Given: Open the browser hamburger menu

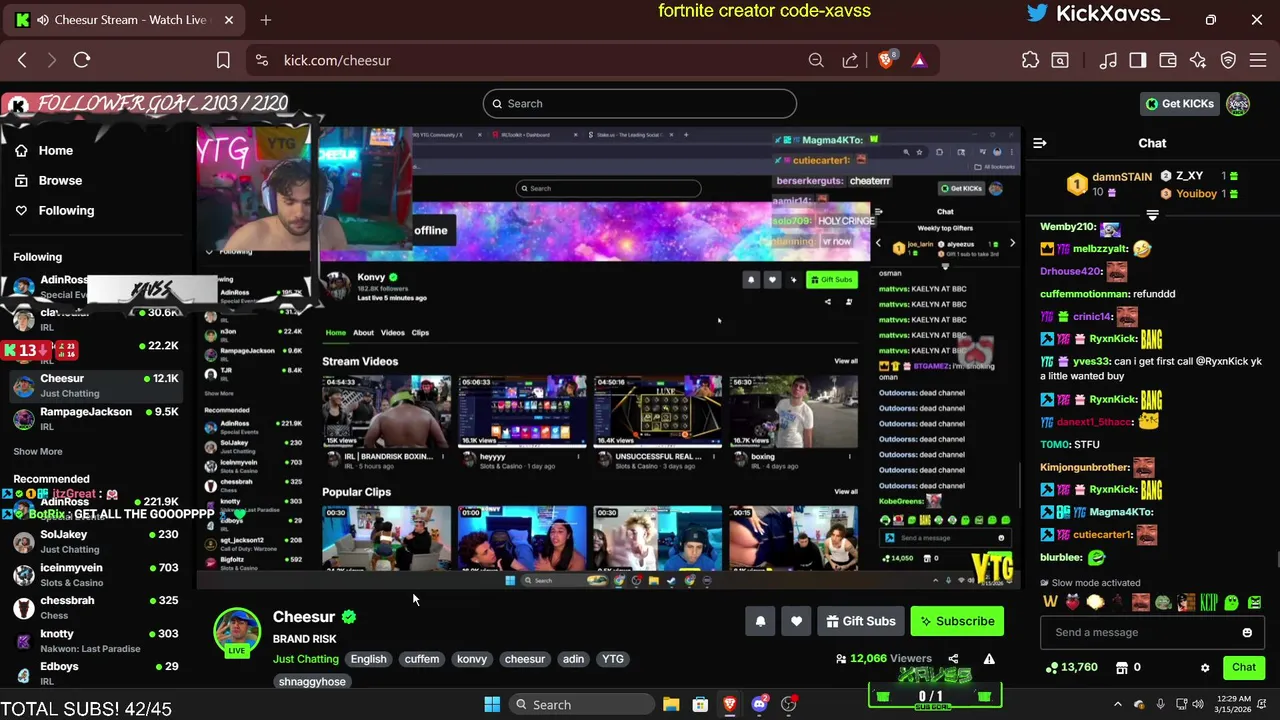Looking at the screenshot, I should [1258, 60].
